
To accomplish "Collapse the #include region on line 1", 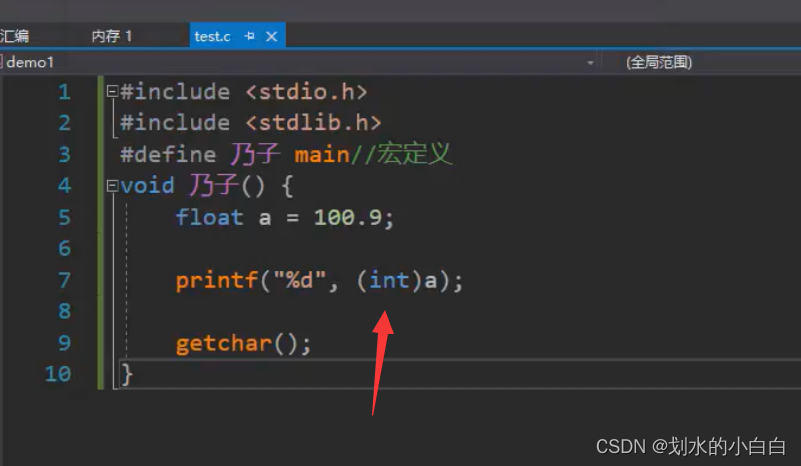I will click(x=112, y=91).
